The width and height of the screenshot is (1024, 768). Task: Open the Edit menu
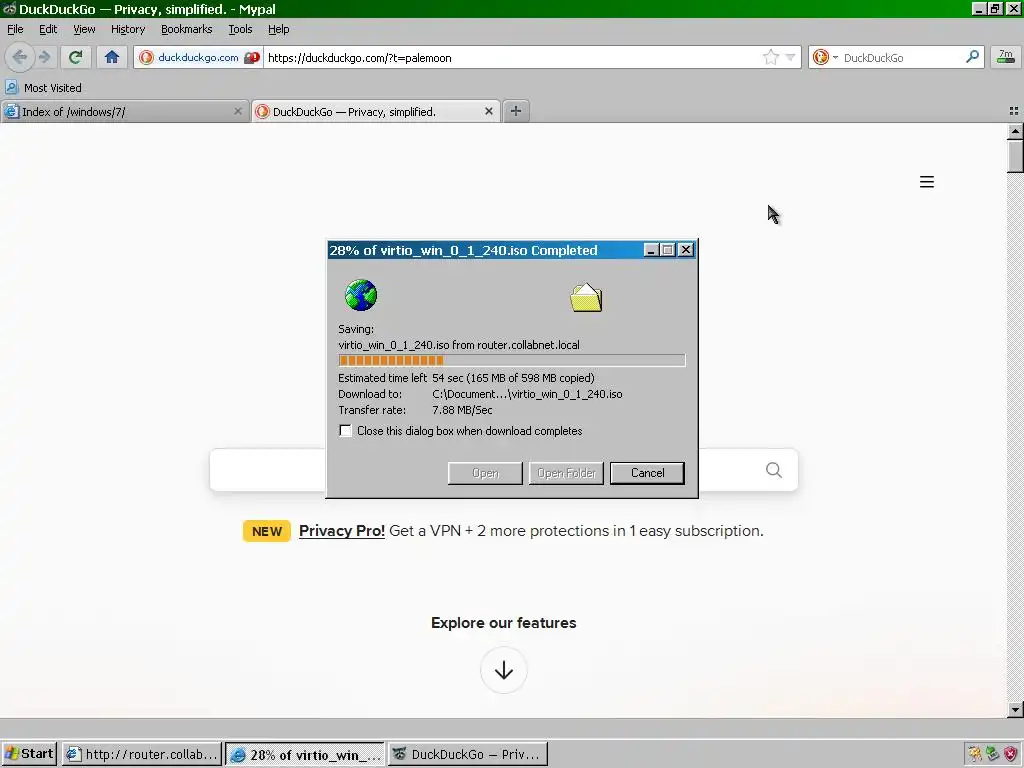pyautogui.click(x=48, y=29)
